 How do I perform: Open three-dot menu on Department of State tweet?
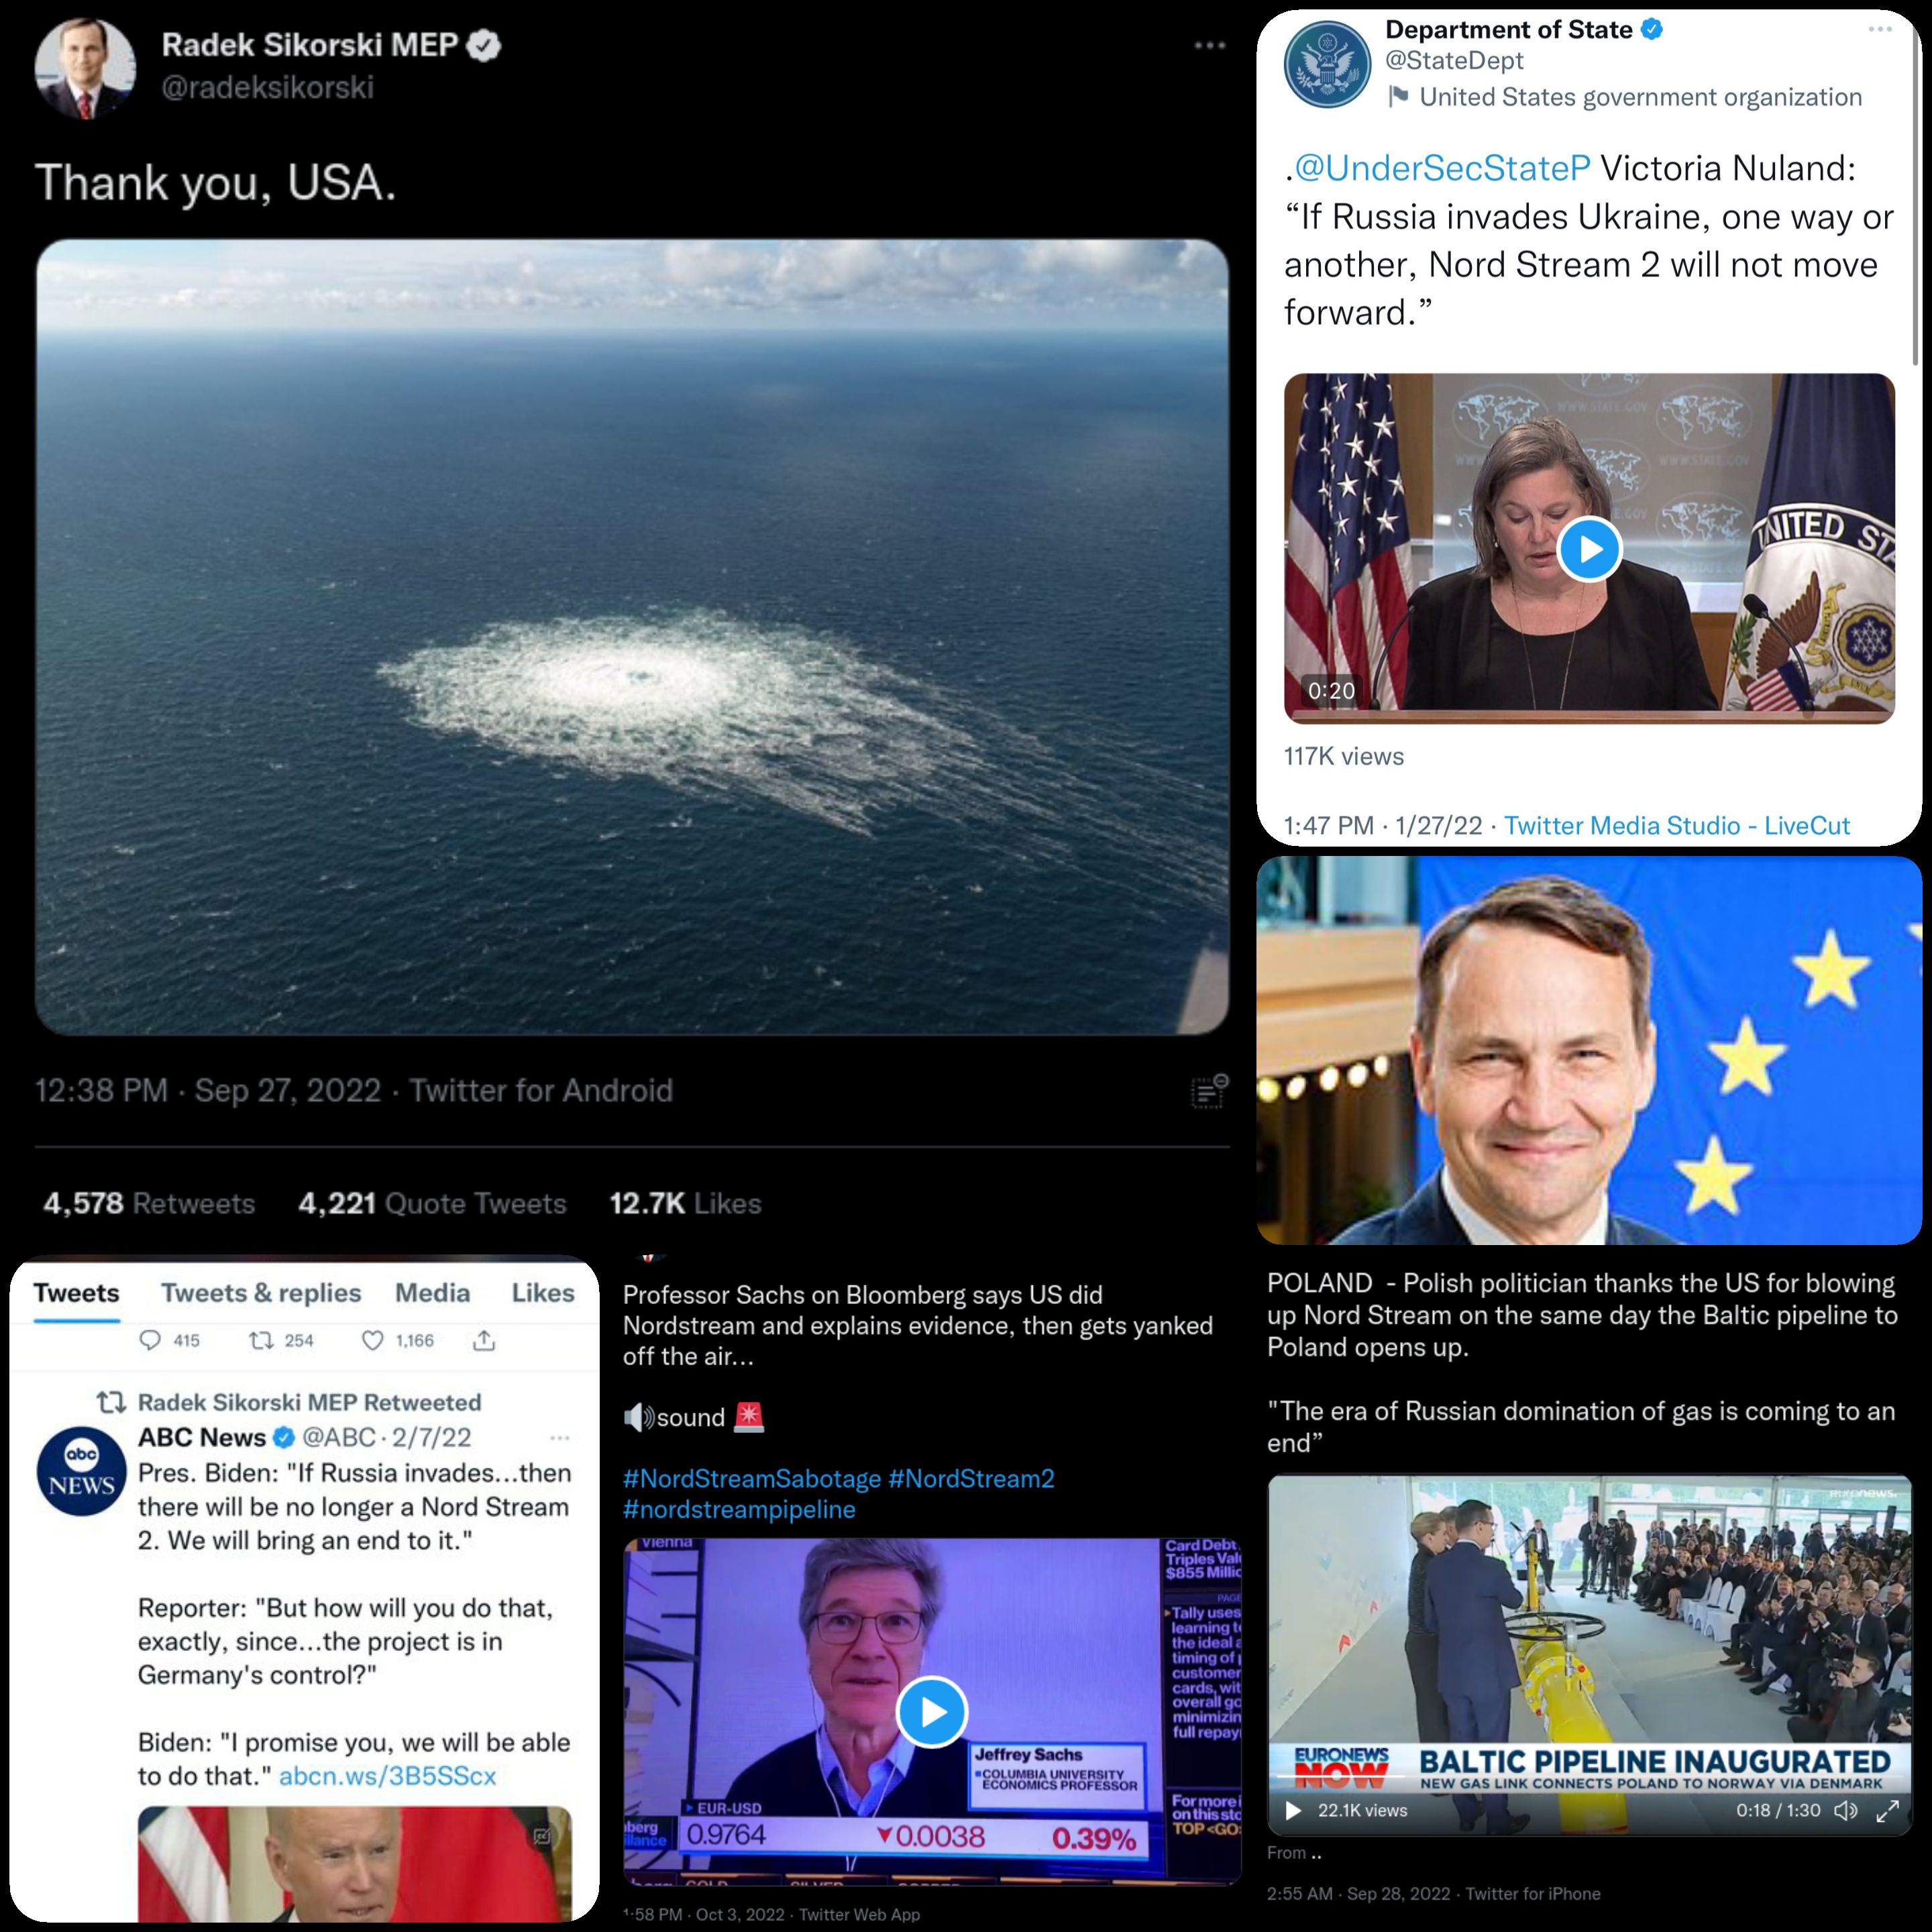[x=1880, y=29]
